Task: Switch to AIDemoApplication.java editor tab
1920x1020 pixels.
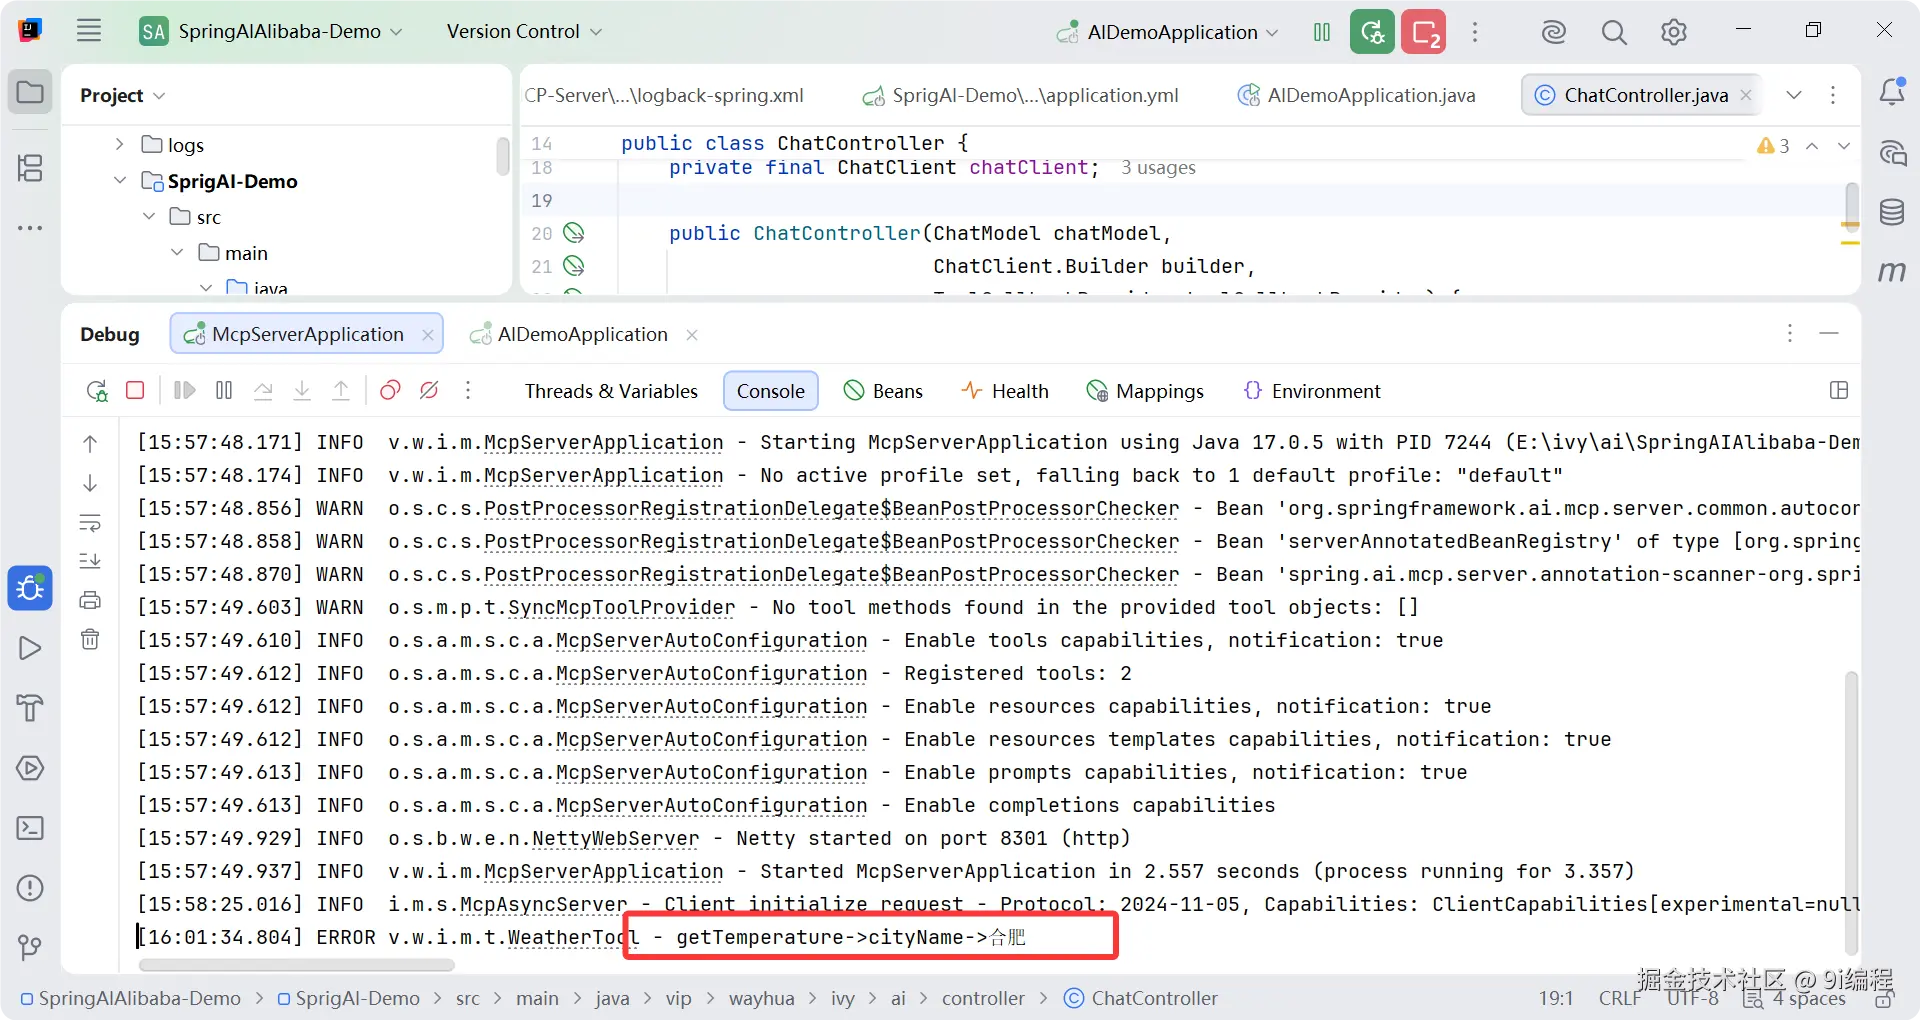Action: tap(1356, 95)
